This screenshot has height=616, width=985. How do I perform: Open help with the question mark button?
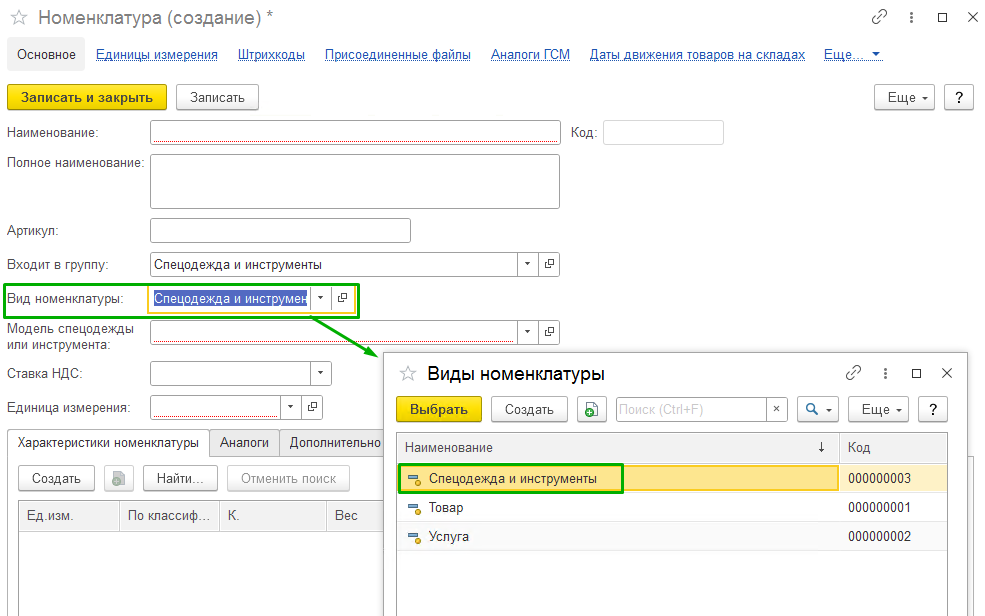(x=958, y=97)
